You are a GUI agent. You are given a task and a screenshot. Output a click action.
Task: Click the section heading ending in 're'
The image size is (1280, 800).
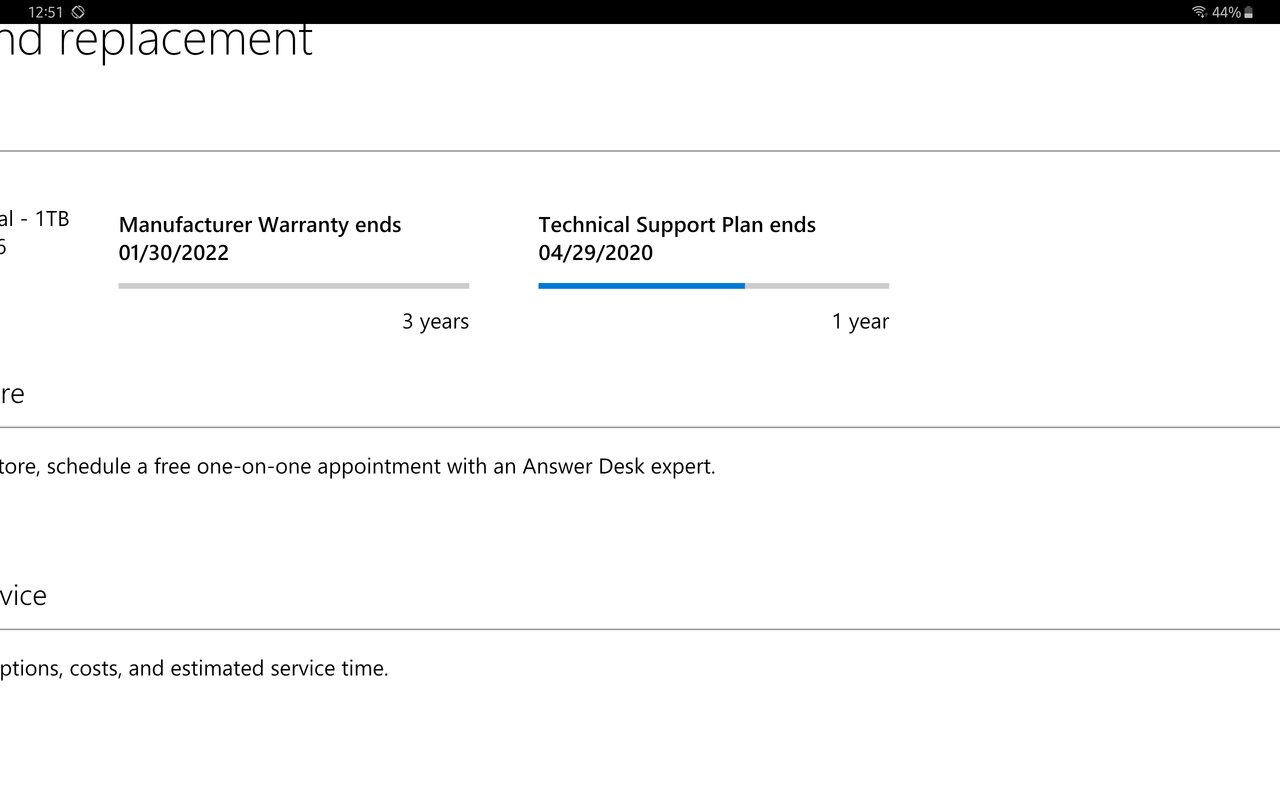point(12,394)
